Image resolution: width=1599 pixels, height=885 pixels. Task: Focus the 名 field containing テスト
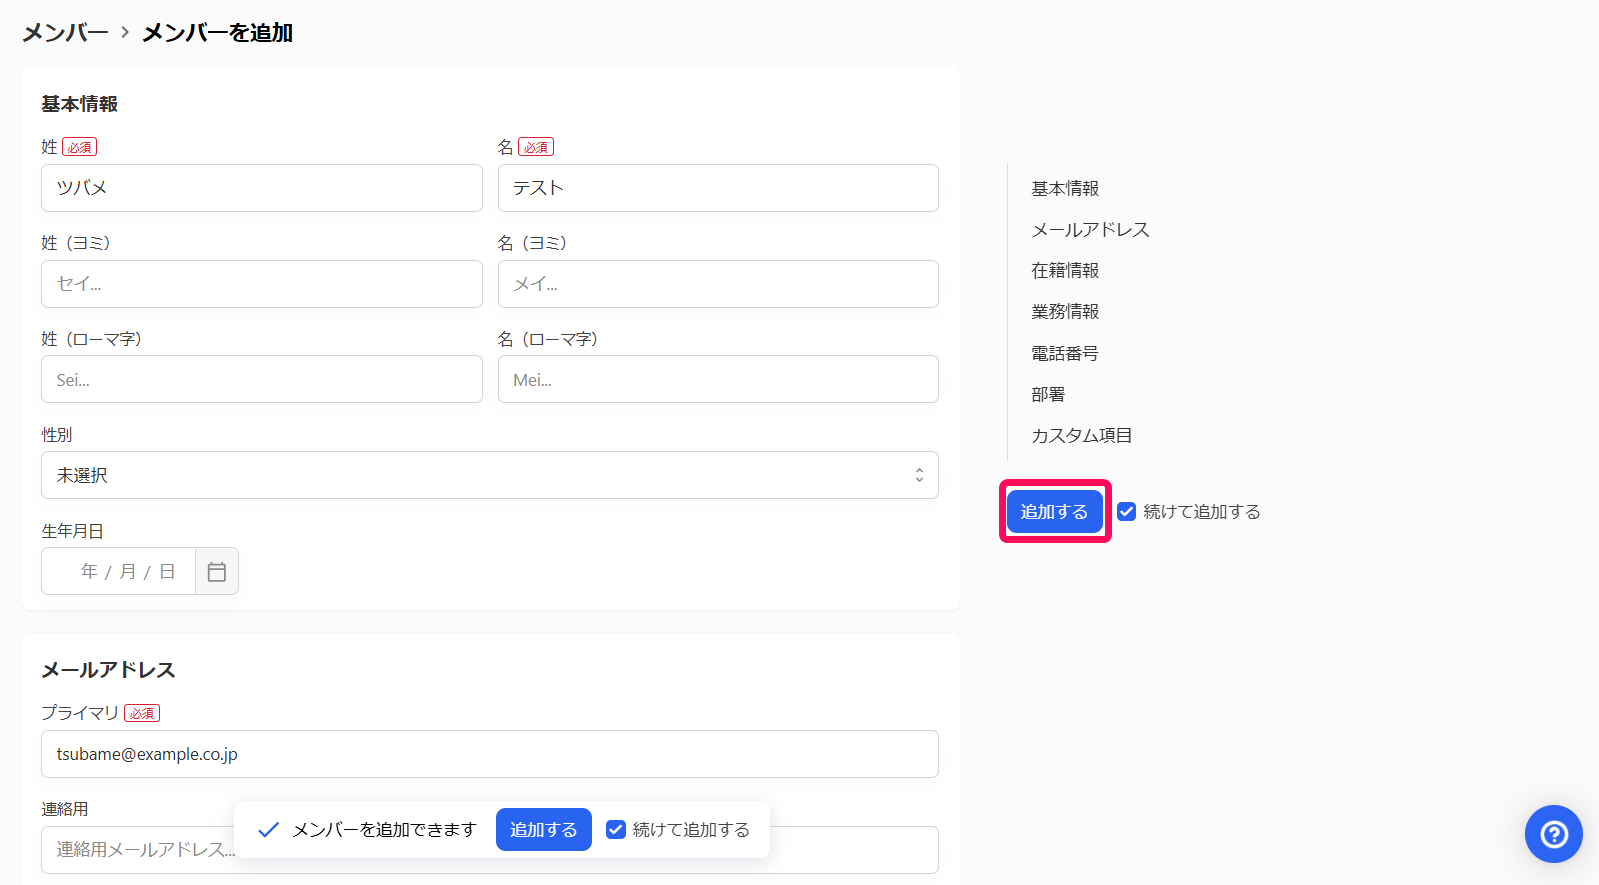coord(718,188)
